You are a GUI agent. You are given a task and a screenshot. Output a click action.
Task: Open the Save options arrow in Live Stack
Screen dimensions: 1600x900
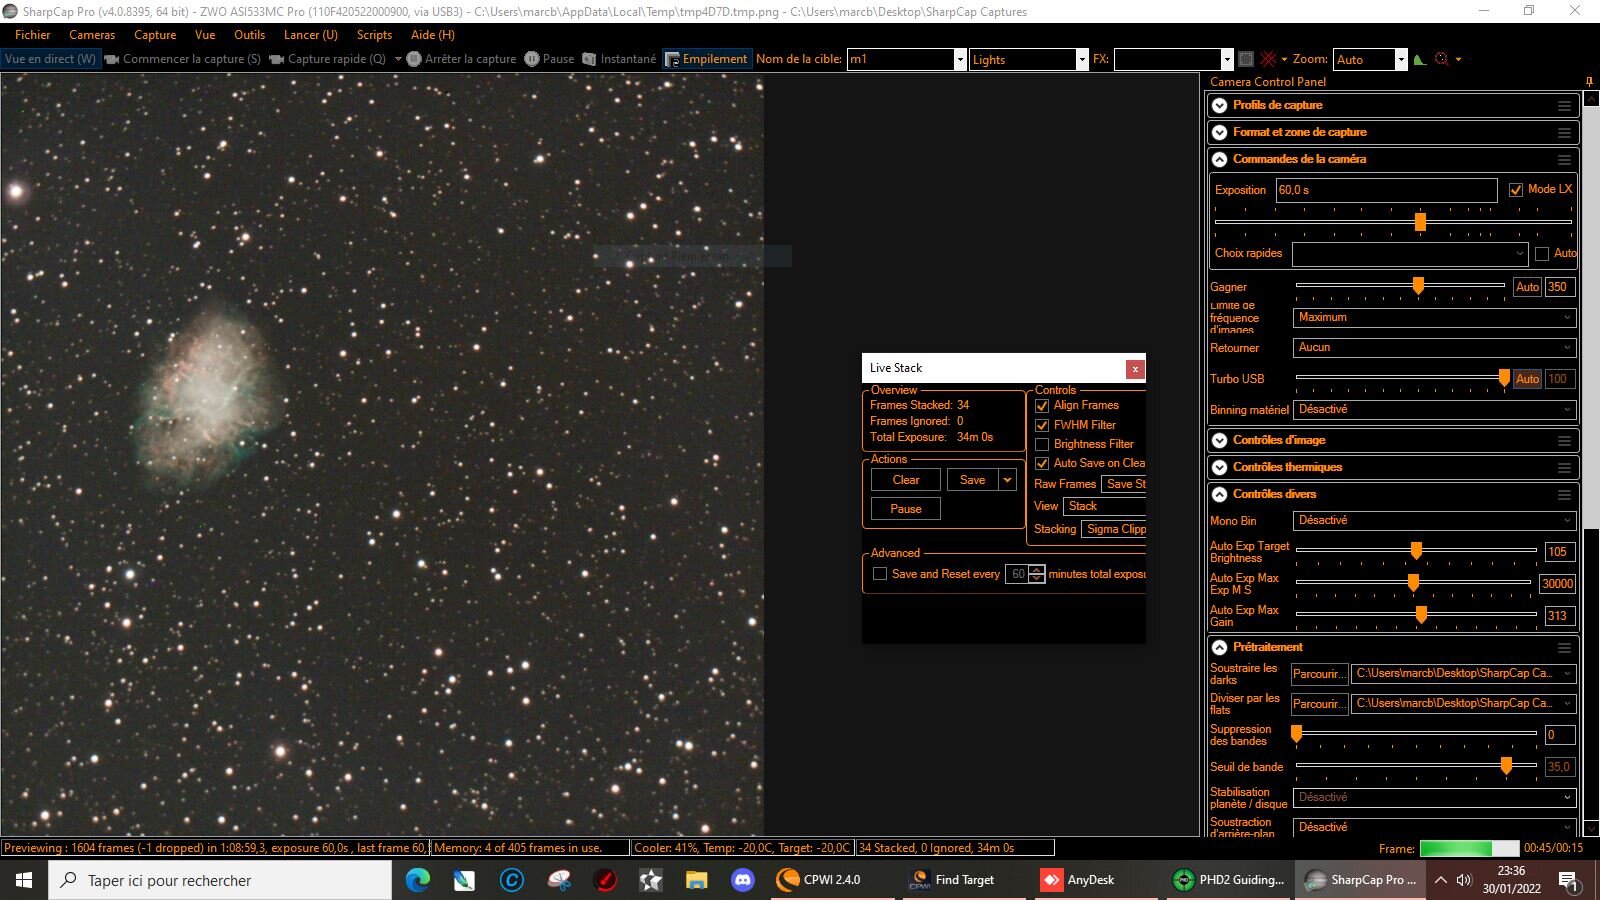coord(1008,480)
